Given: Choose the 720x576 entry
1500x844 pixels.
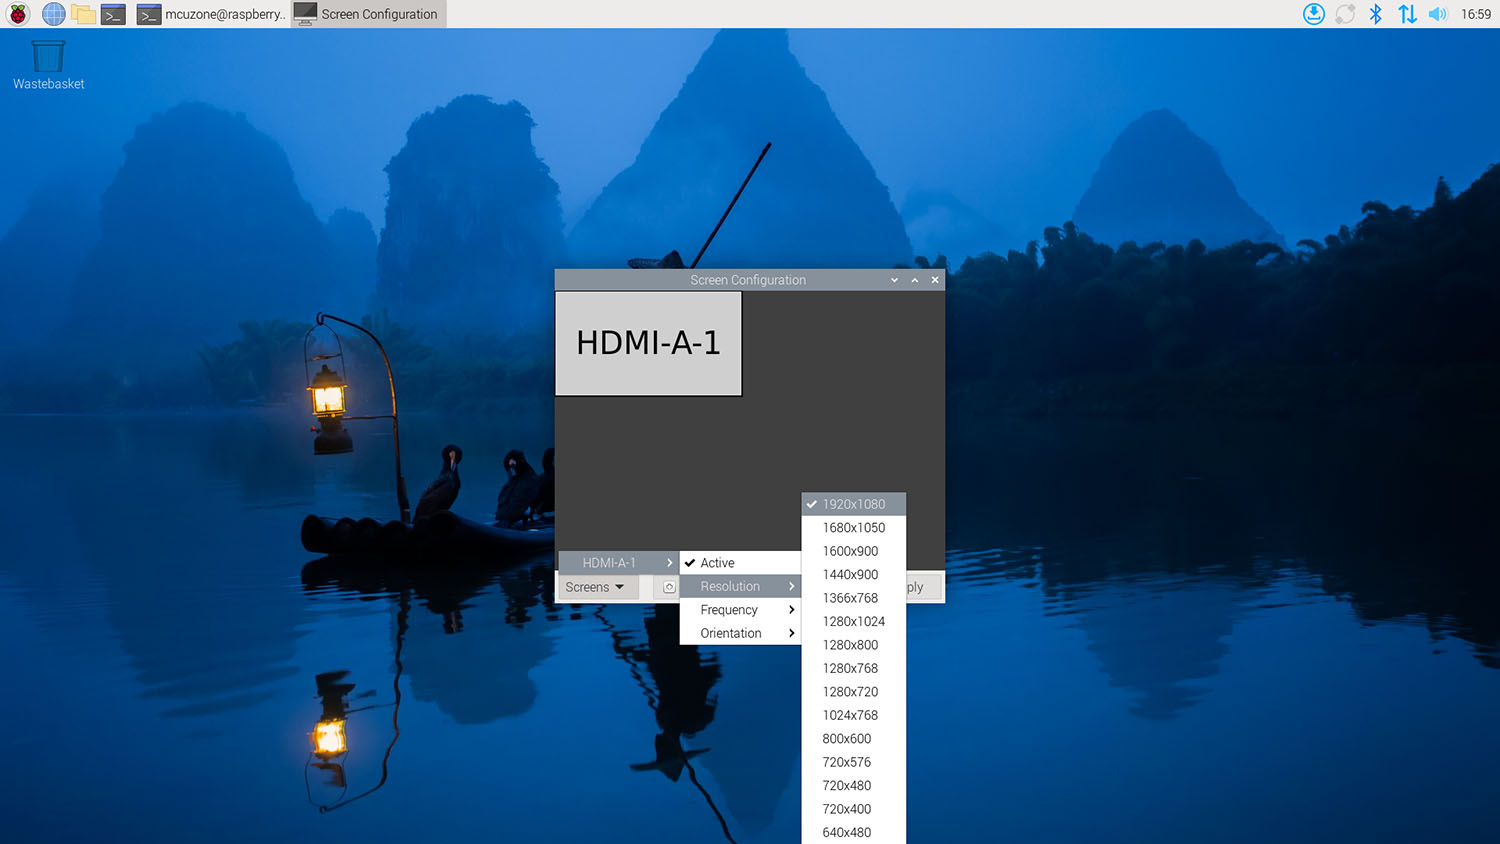Looking at the screenshot, I should [854, 762].
